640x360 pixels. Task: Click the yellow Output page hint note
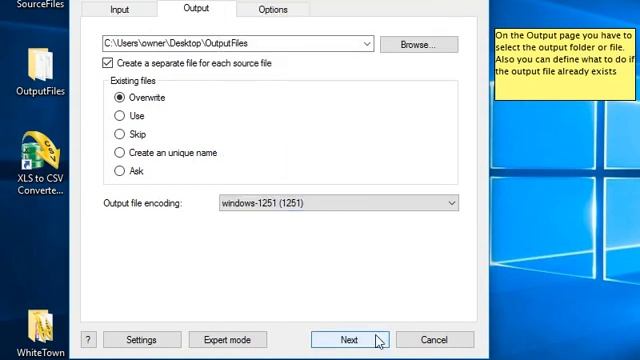click(x=565, y=64)
